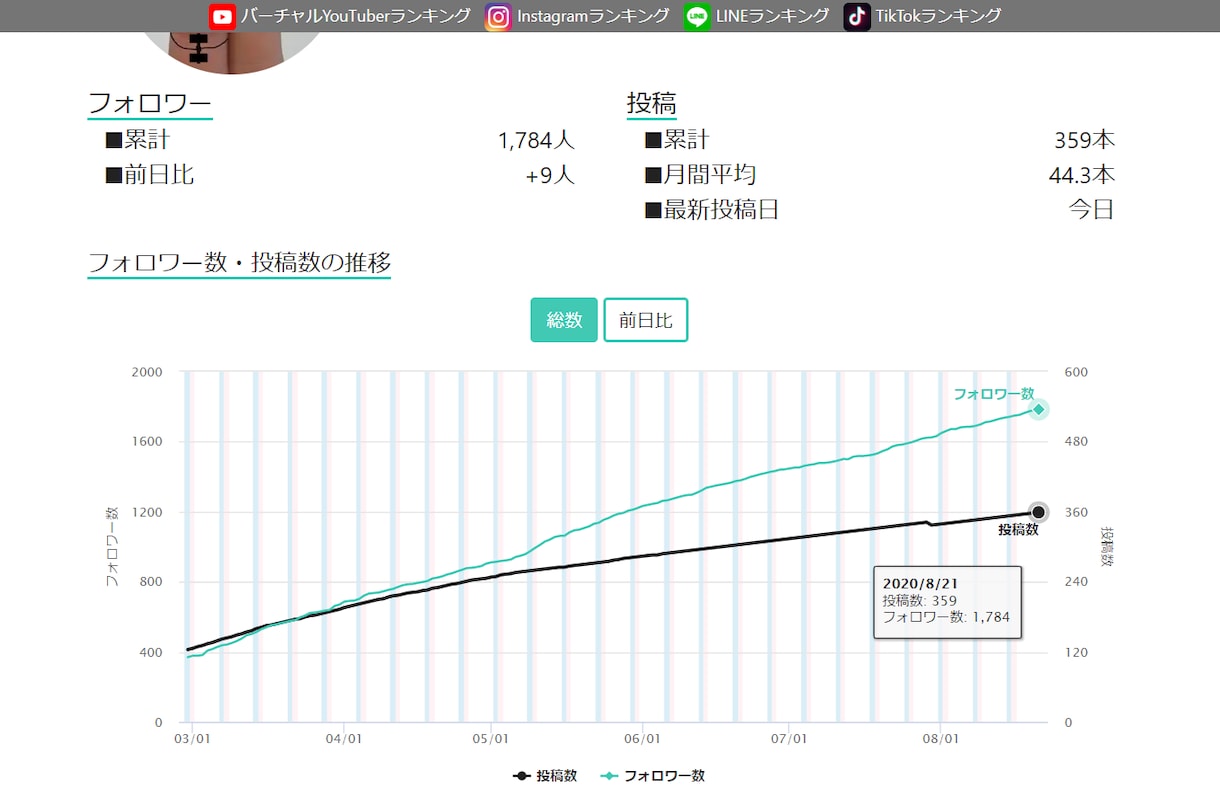Toggle フォロワー数 series in chart legend
1220x797 pixels.
click(653, 775)
